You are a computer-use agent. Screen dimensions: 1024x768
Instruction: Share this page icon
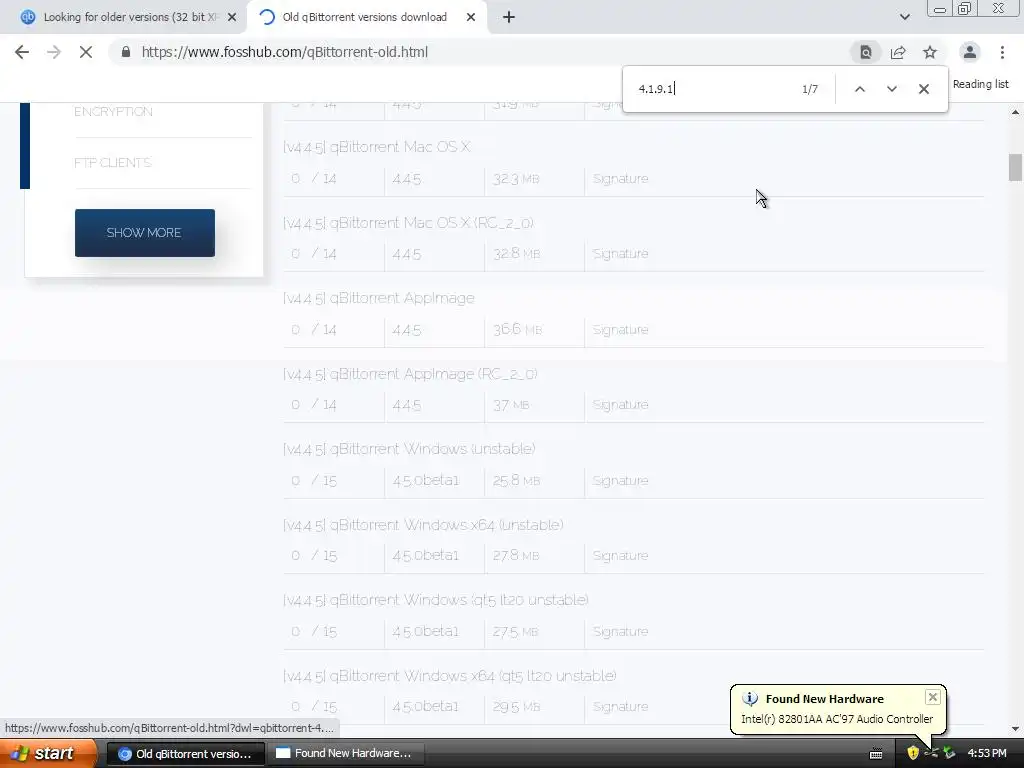click(898, 52)
